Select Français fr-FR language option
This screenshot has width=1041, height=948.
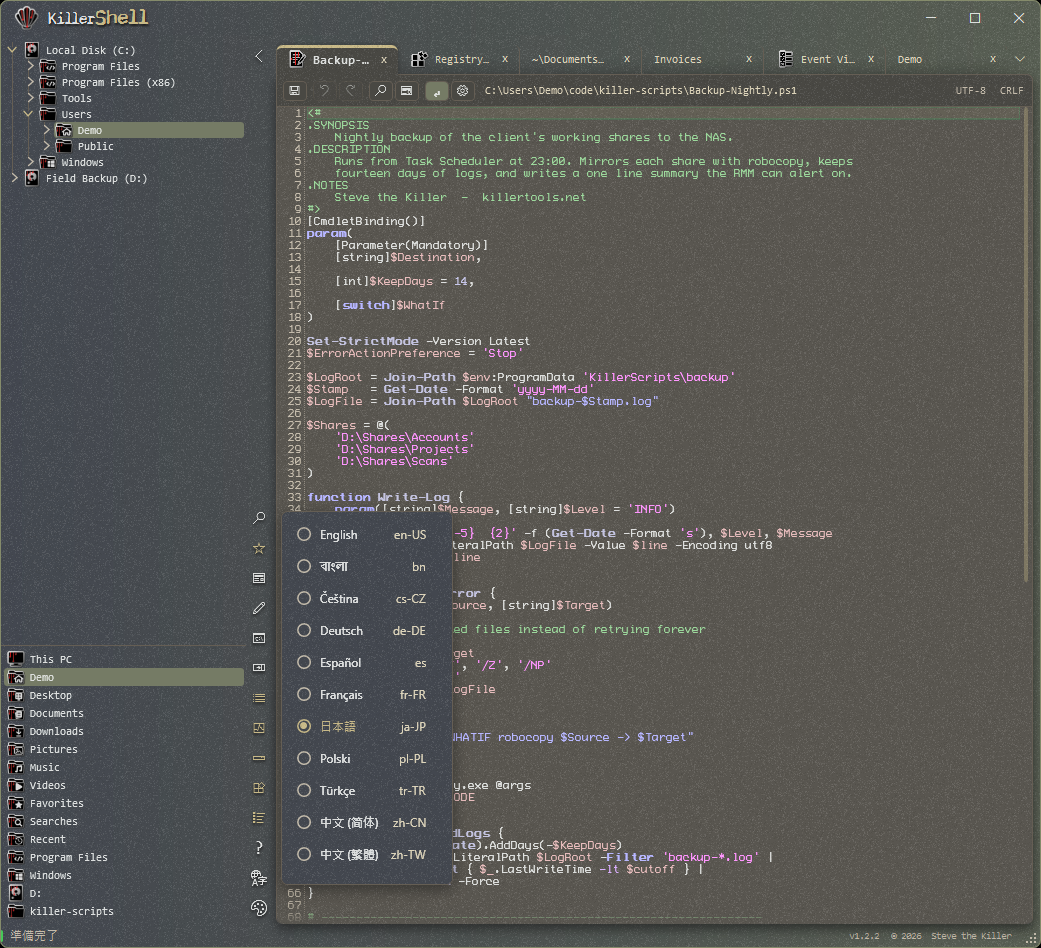(x=366, y=694)
